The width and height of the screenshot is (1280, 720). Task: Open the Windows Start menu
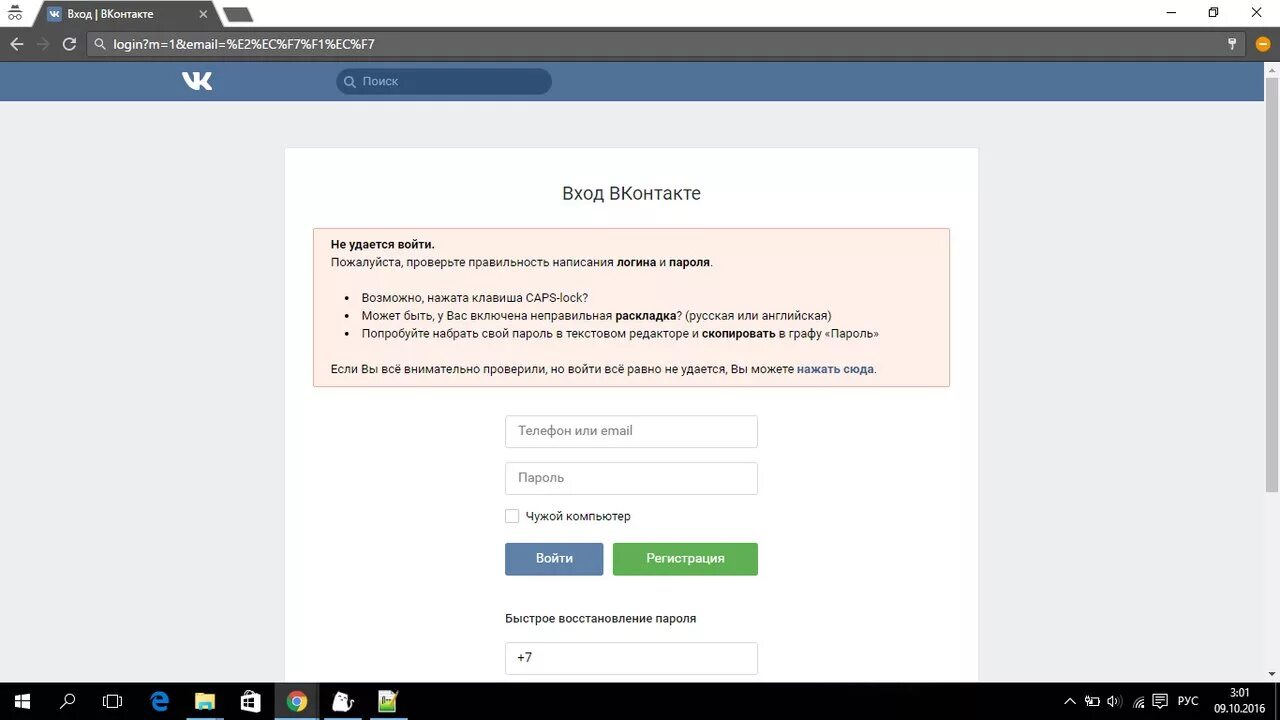pos(22,701)
